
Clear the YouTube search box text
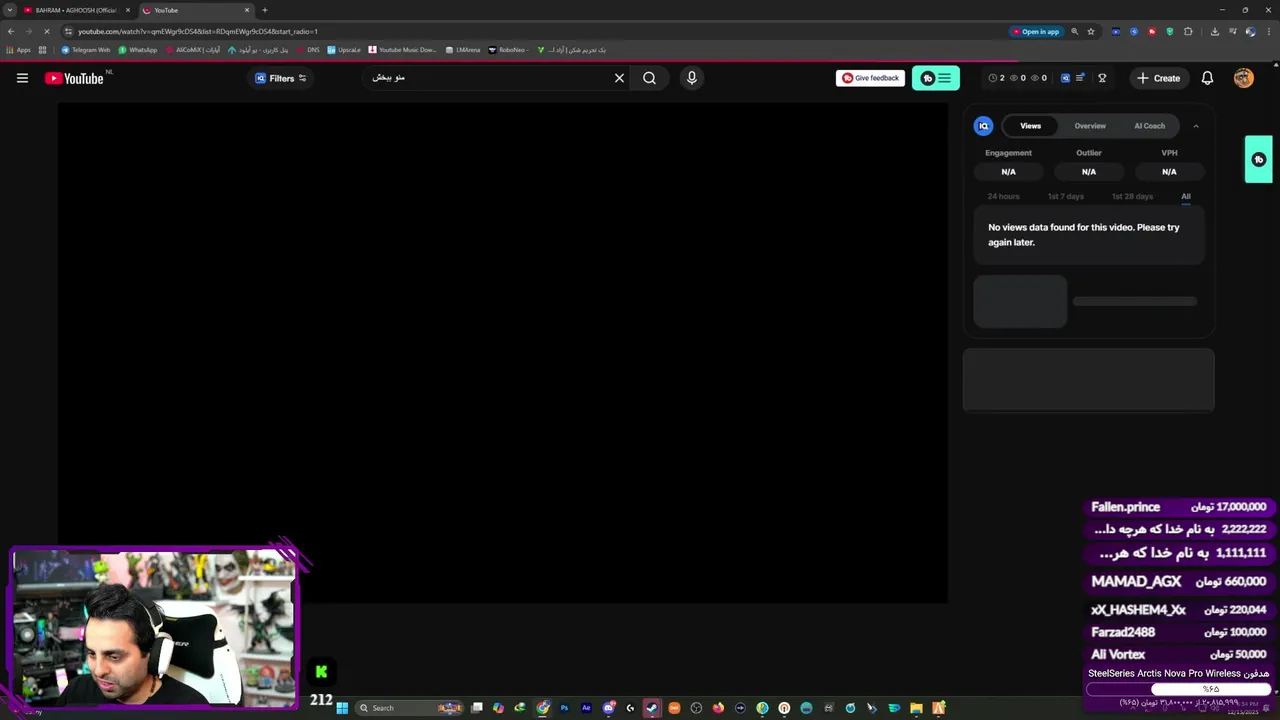pos(619,78)
